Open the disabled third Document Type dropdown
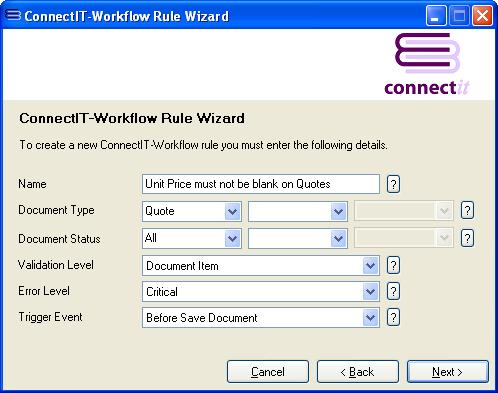 click(x=444, y=211)
